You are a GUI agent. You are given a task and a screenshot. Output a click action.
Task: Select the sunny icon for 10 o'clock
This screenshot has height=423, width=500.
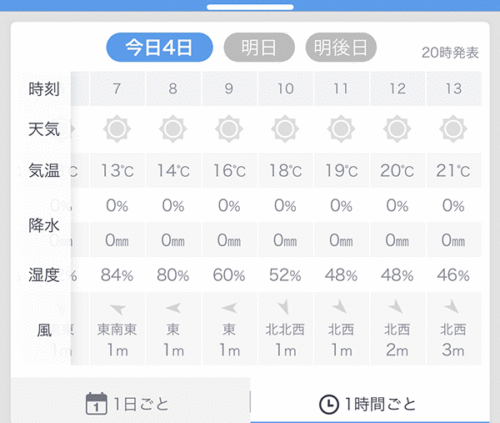[x=285, y=129]
